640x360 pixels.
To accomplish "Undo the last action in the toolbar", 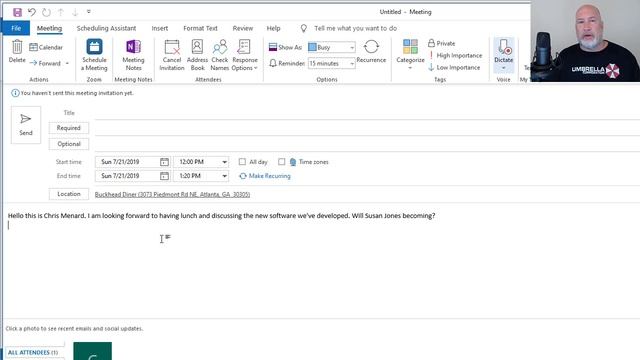I will point(32,12).
